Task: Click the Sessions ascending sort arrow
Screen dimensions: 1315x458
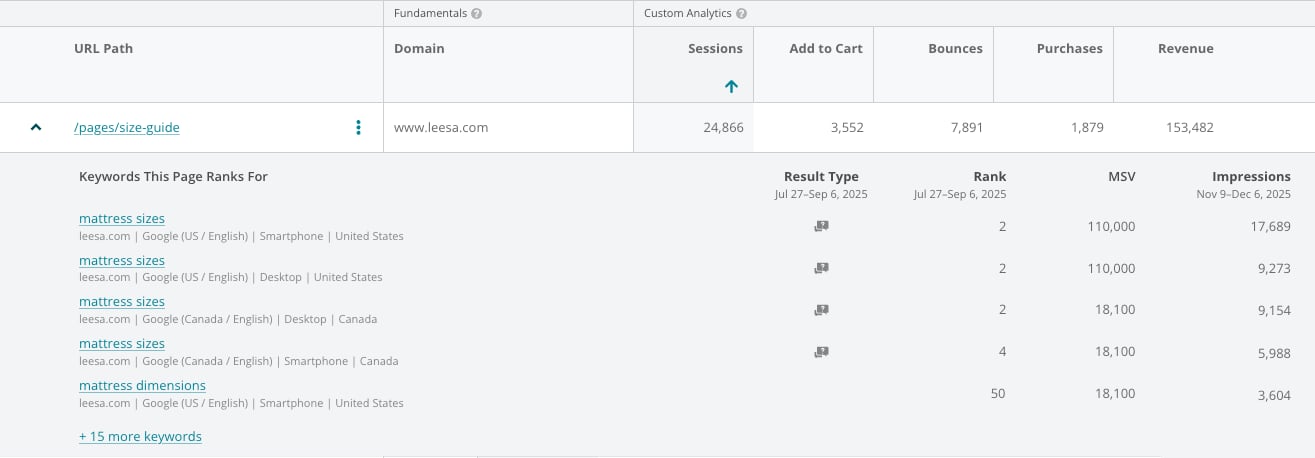Action: (731, 87)
